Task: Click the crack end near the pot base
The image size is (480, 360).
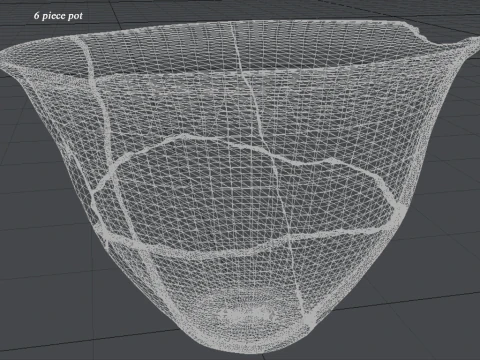Action: pos(308,318)
